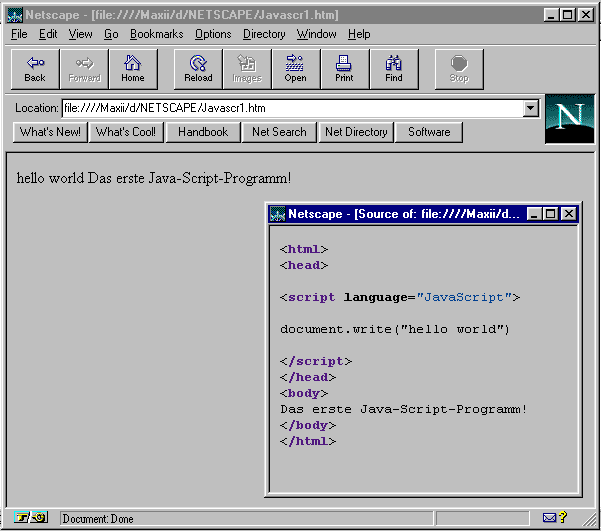Screen dimensions: 601x531
Task: Open mail via envelope icon in status bar
Action: (549, 518)
